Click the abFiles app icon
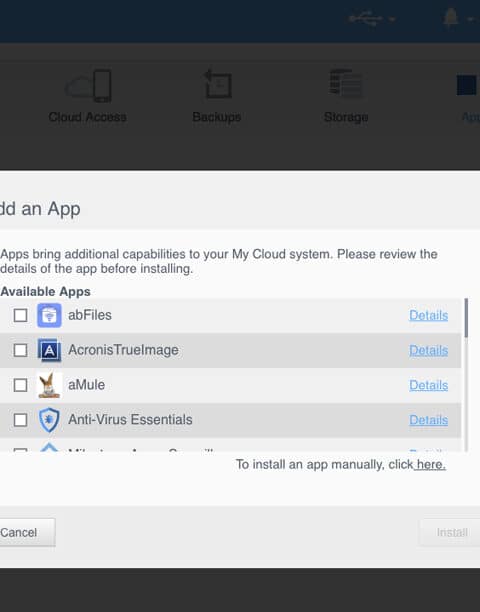 pyautogui.click(x=49, y=315)
